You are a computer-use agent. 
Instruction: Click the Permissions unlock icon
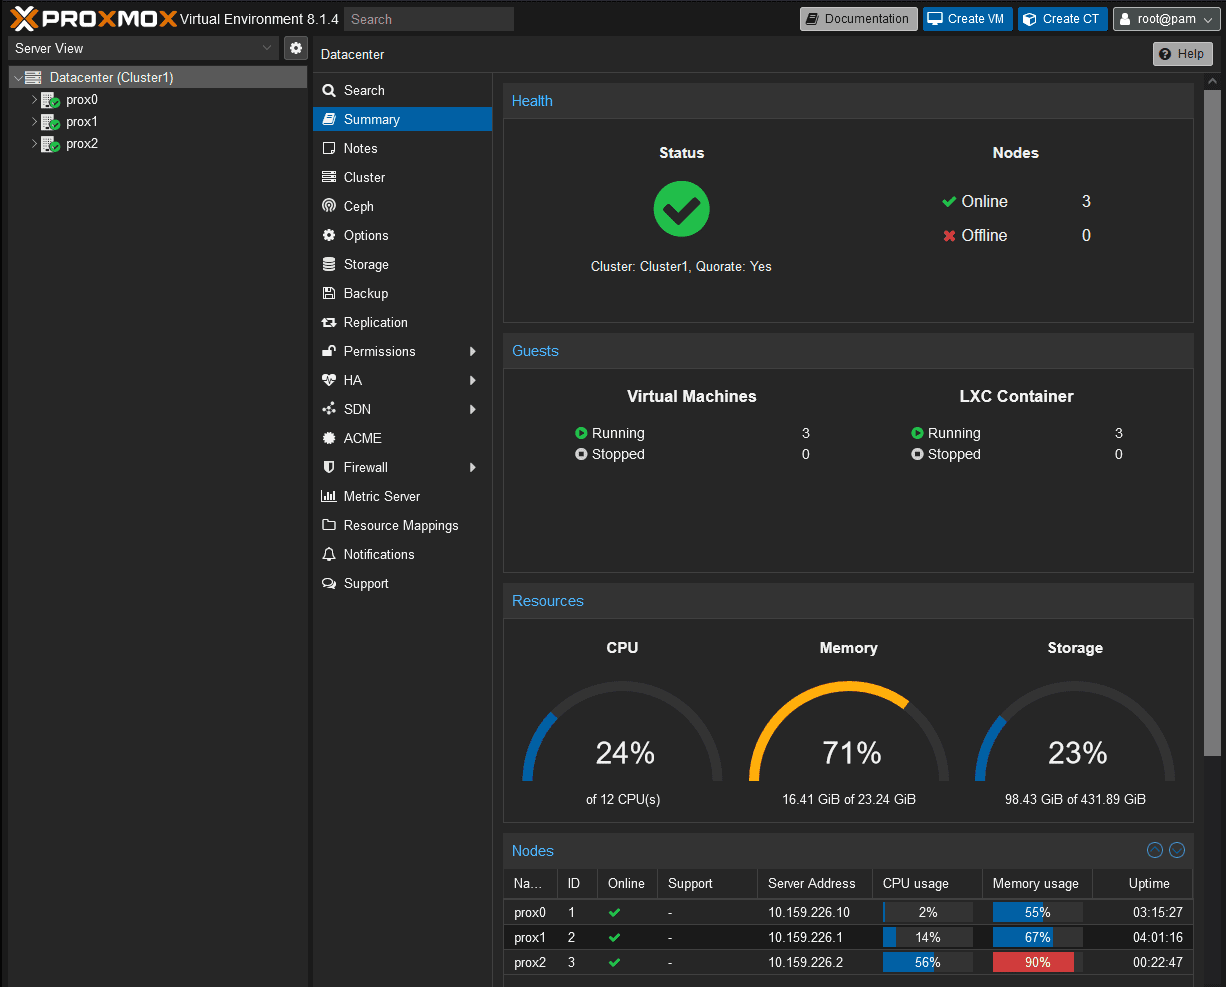coord(329,351)
